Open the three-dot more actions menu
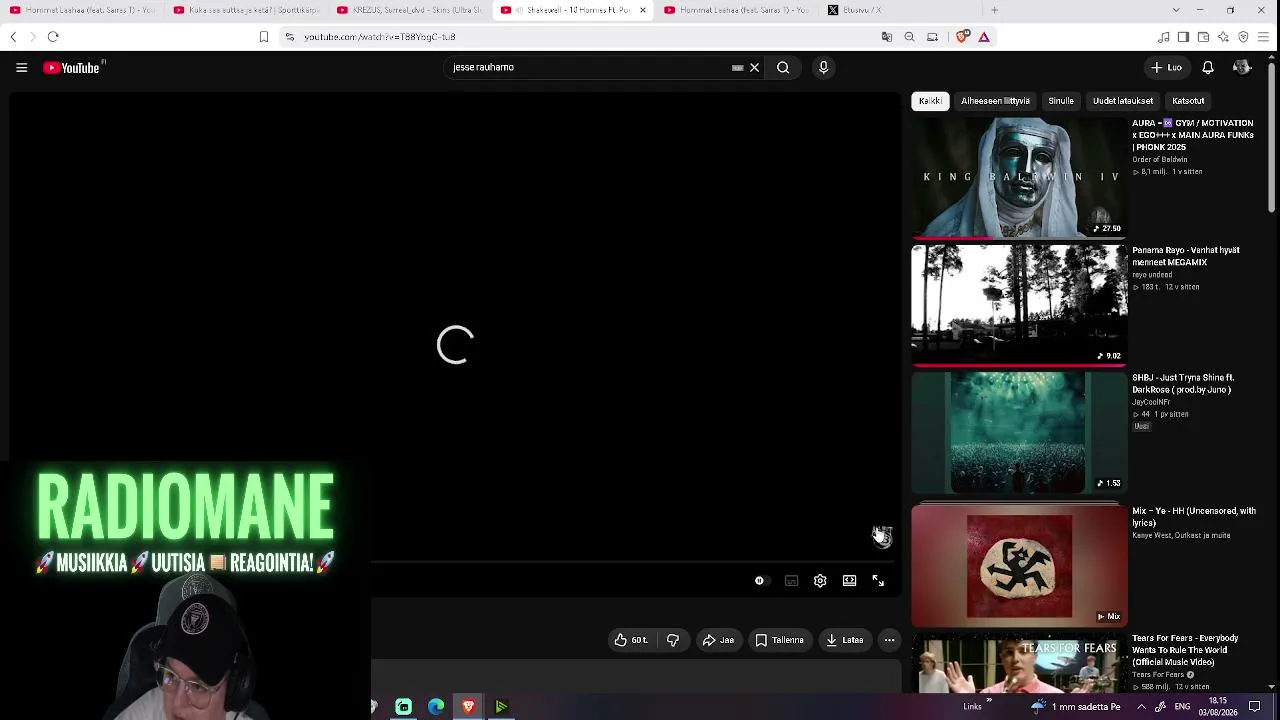Screen dimensions: 1280x720 tap(889, 640)
